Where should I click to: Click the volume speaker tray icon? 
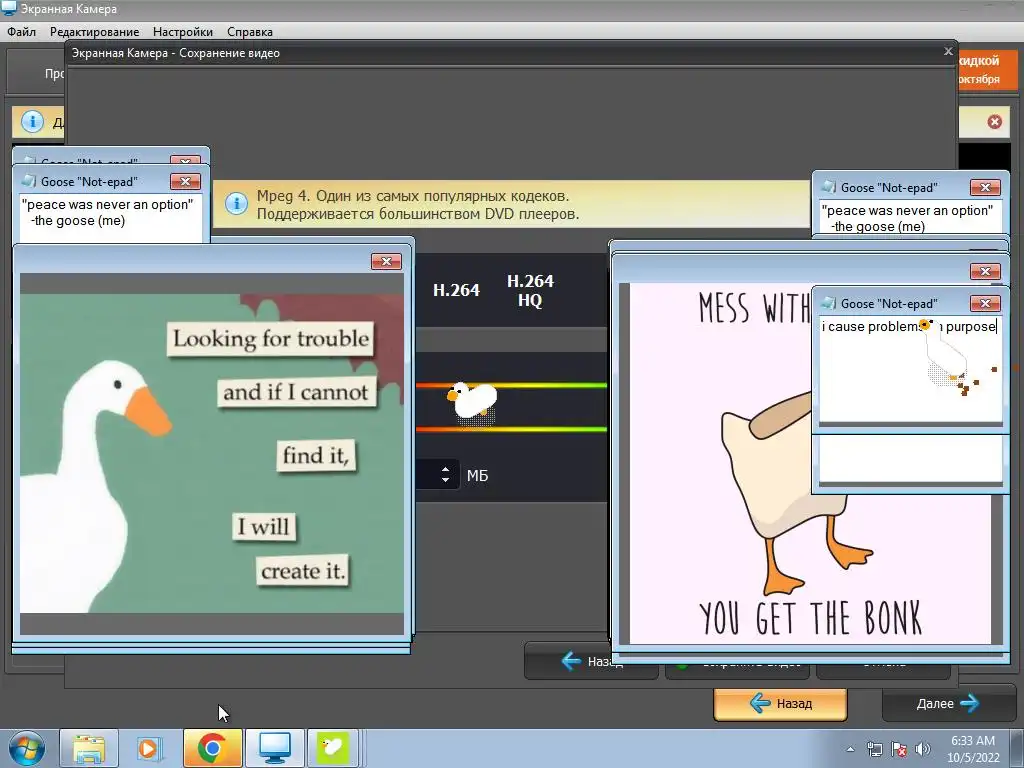click(x=923, y=749)
